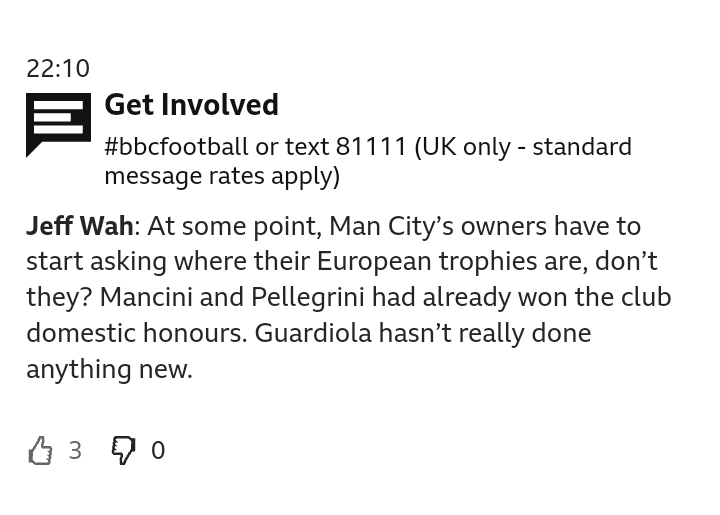Click the word Mancini in the comment
Screen dimensions: 720x515
tap(146, 297)
